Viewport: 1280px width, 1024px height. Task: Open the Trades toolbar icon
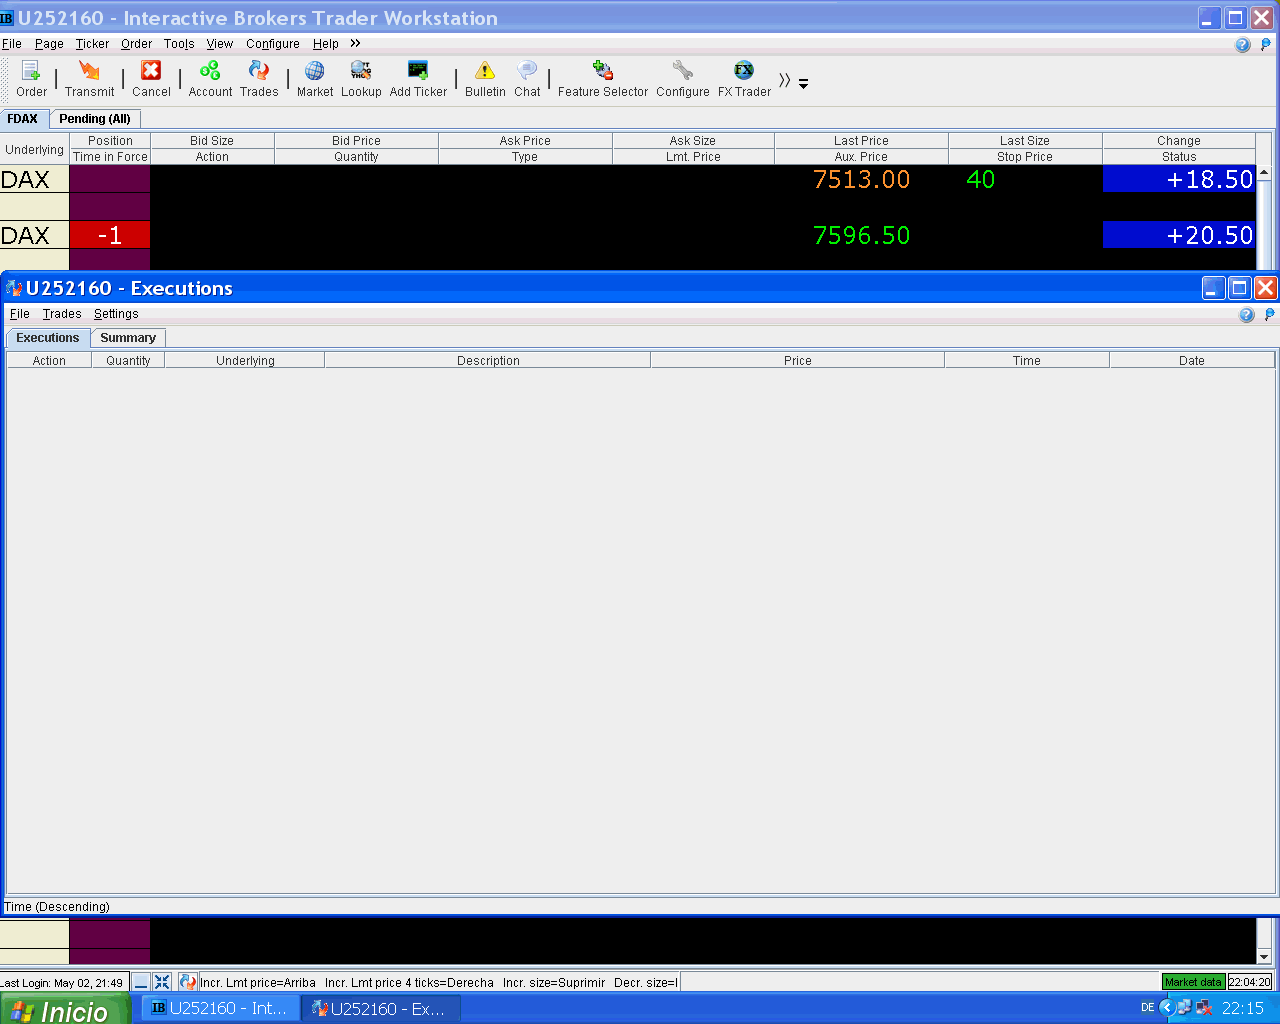pyautogui.click(x=259, y=70)
